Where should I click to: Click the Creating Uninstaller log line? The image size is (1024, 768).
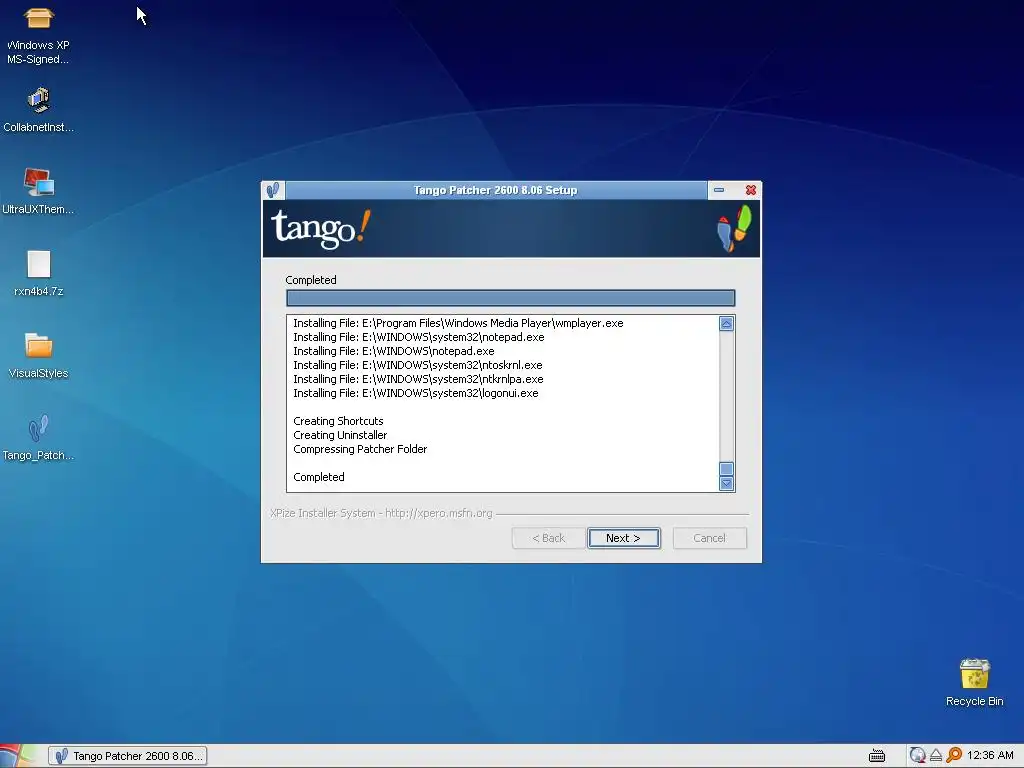(340, 435)
